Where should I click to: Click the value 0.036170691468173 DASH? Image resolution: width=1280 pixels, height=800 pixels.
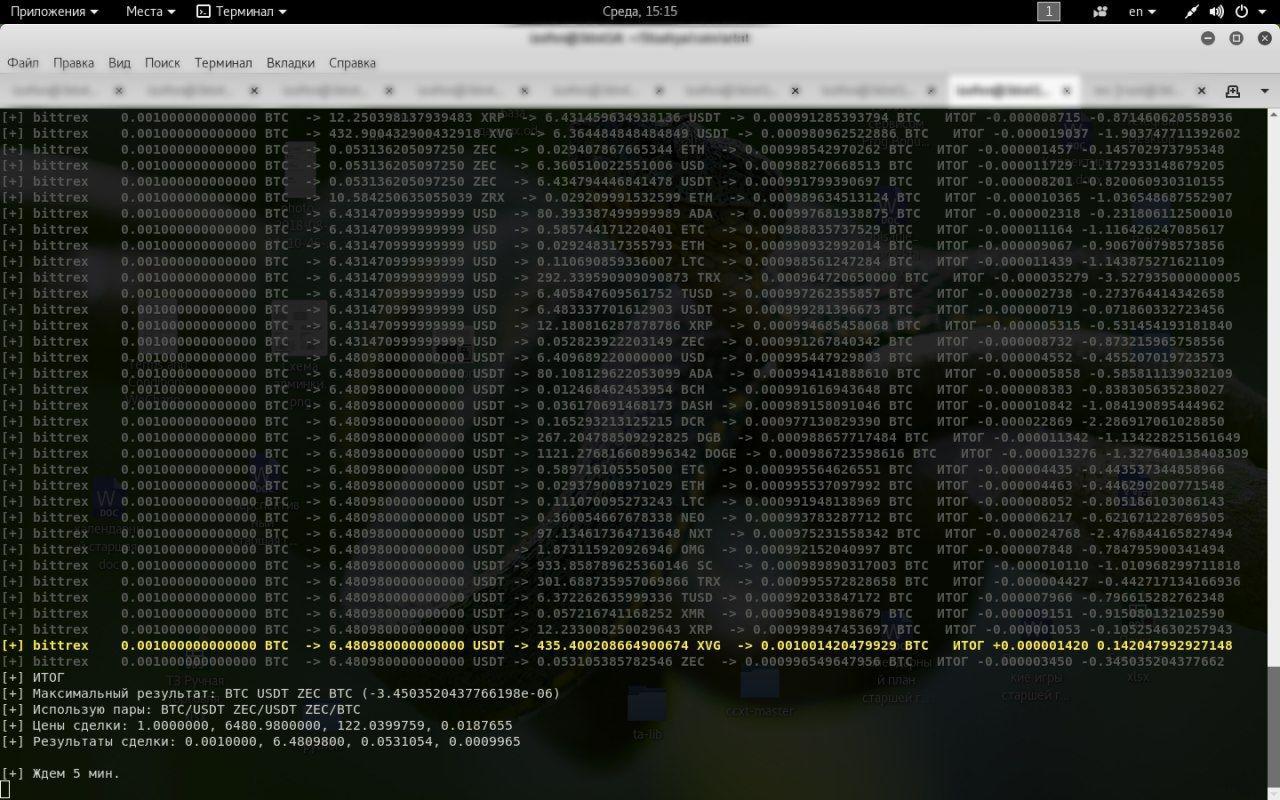625,405
